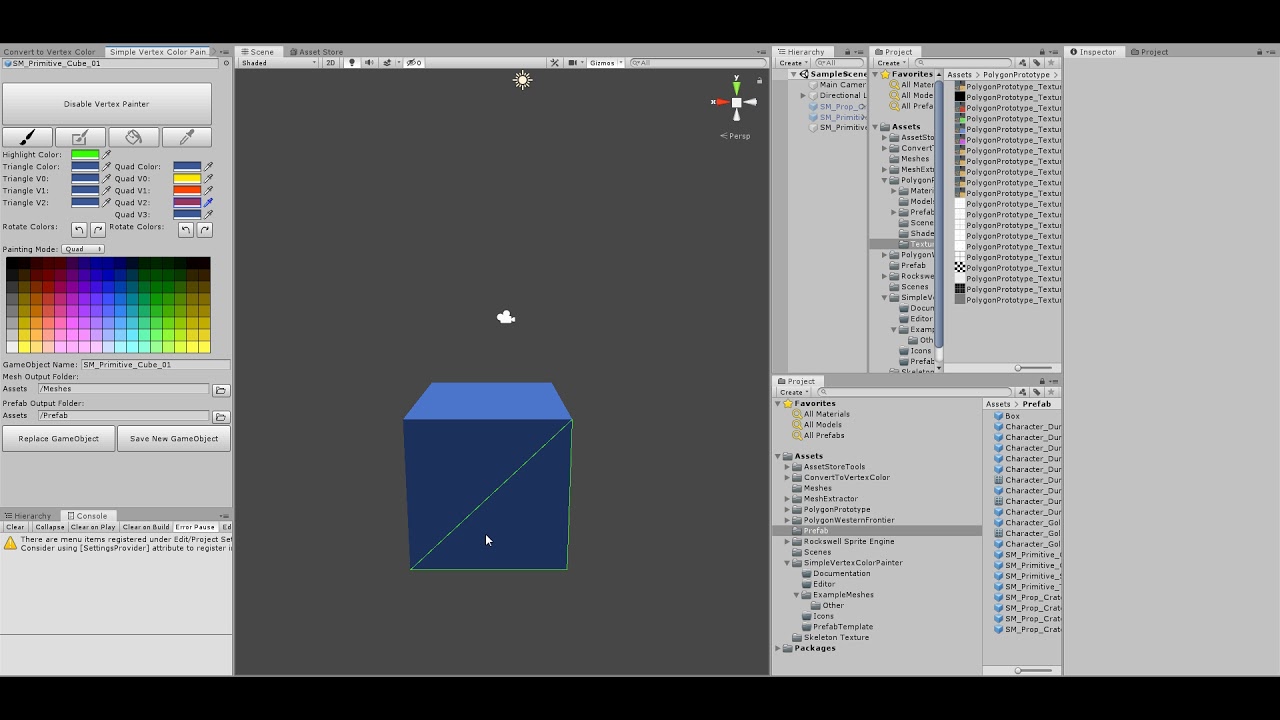Select the large eyedropper tool button

186,138
